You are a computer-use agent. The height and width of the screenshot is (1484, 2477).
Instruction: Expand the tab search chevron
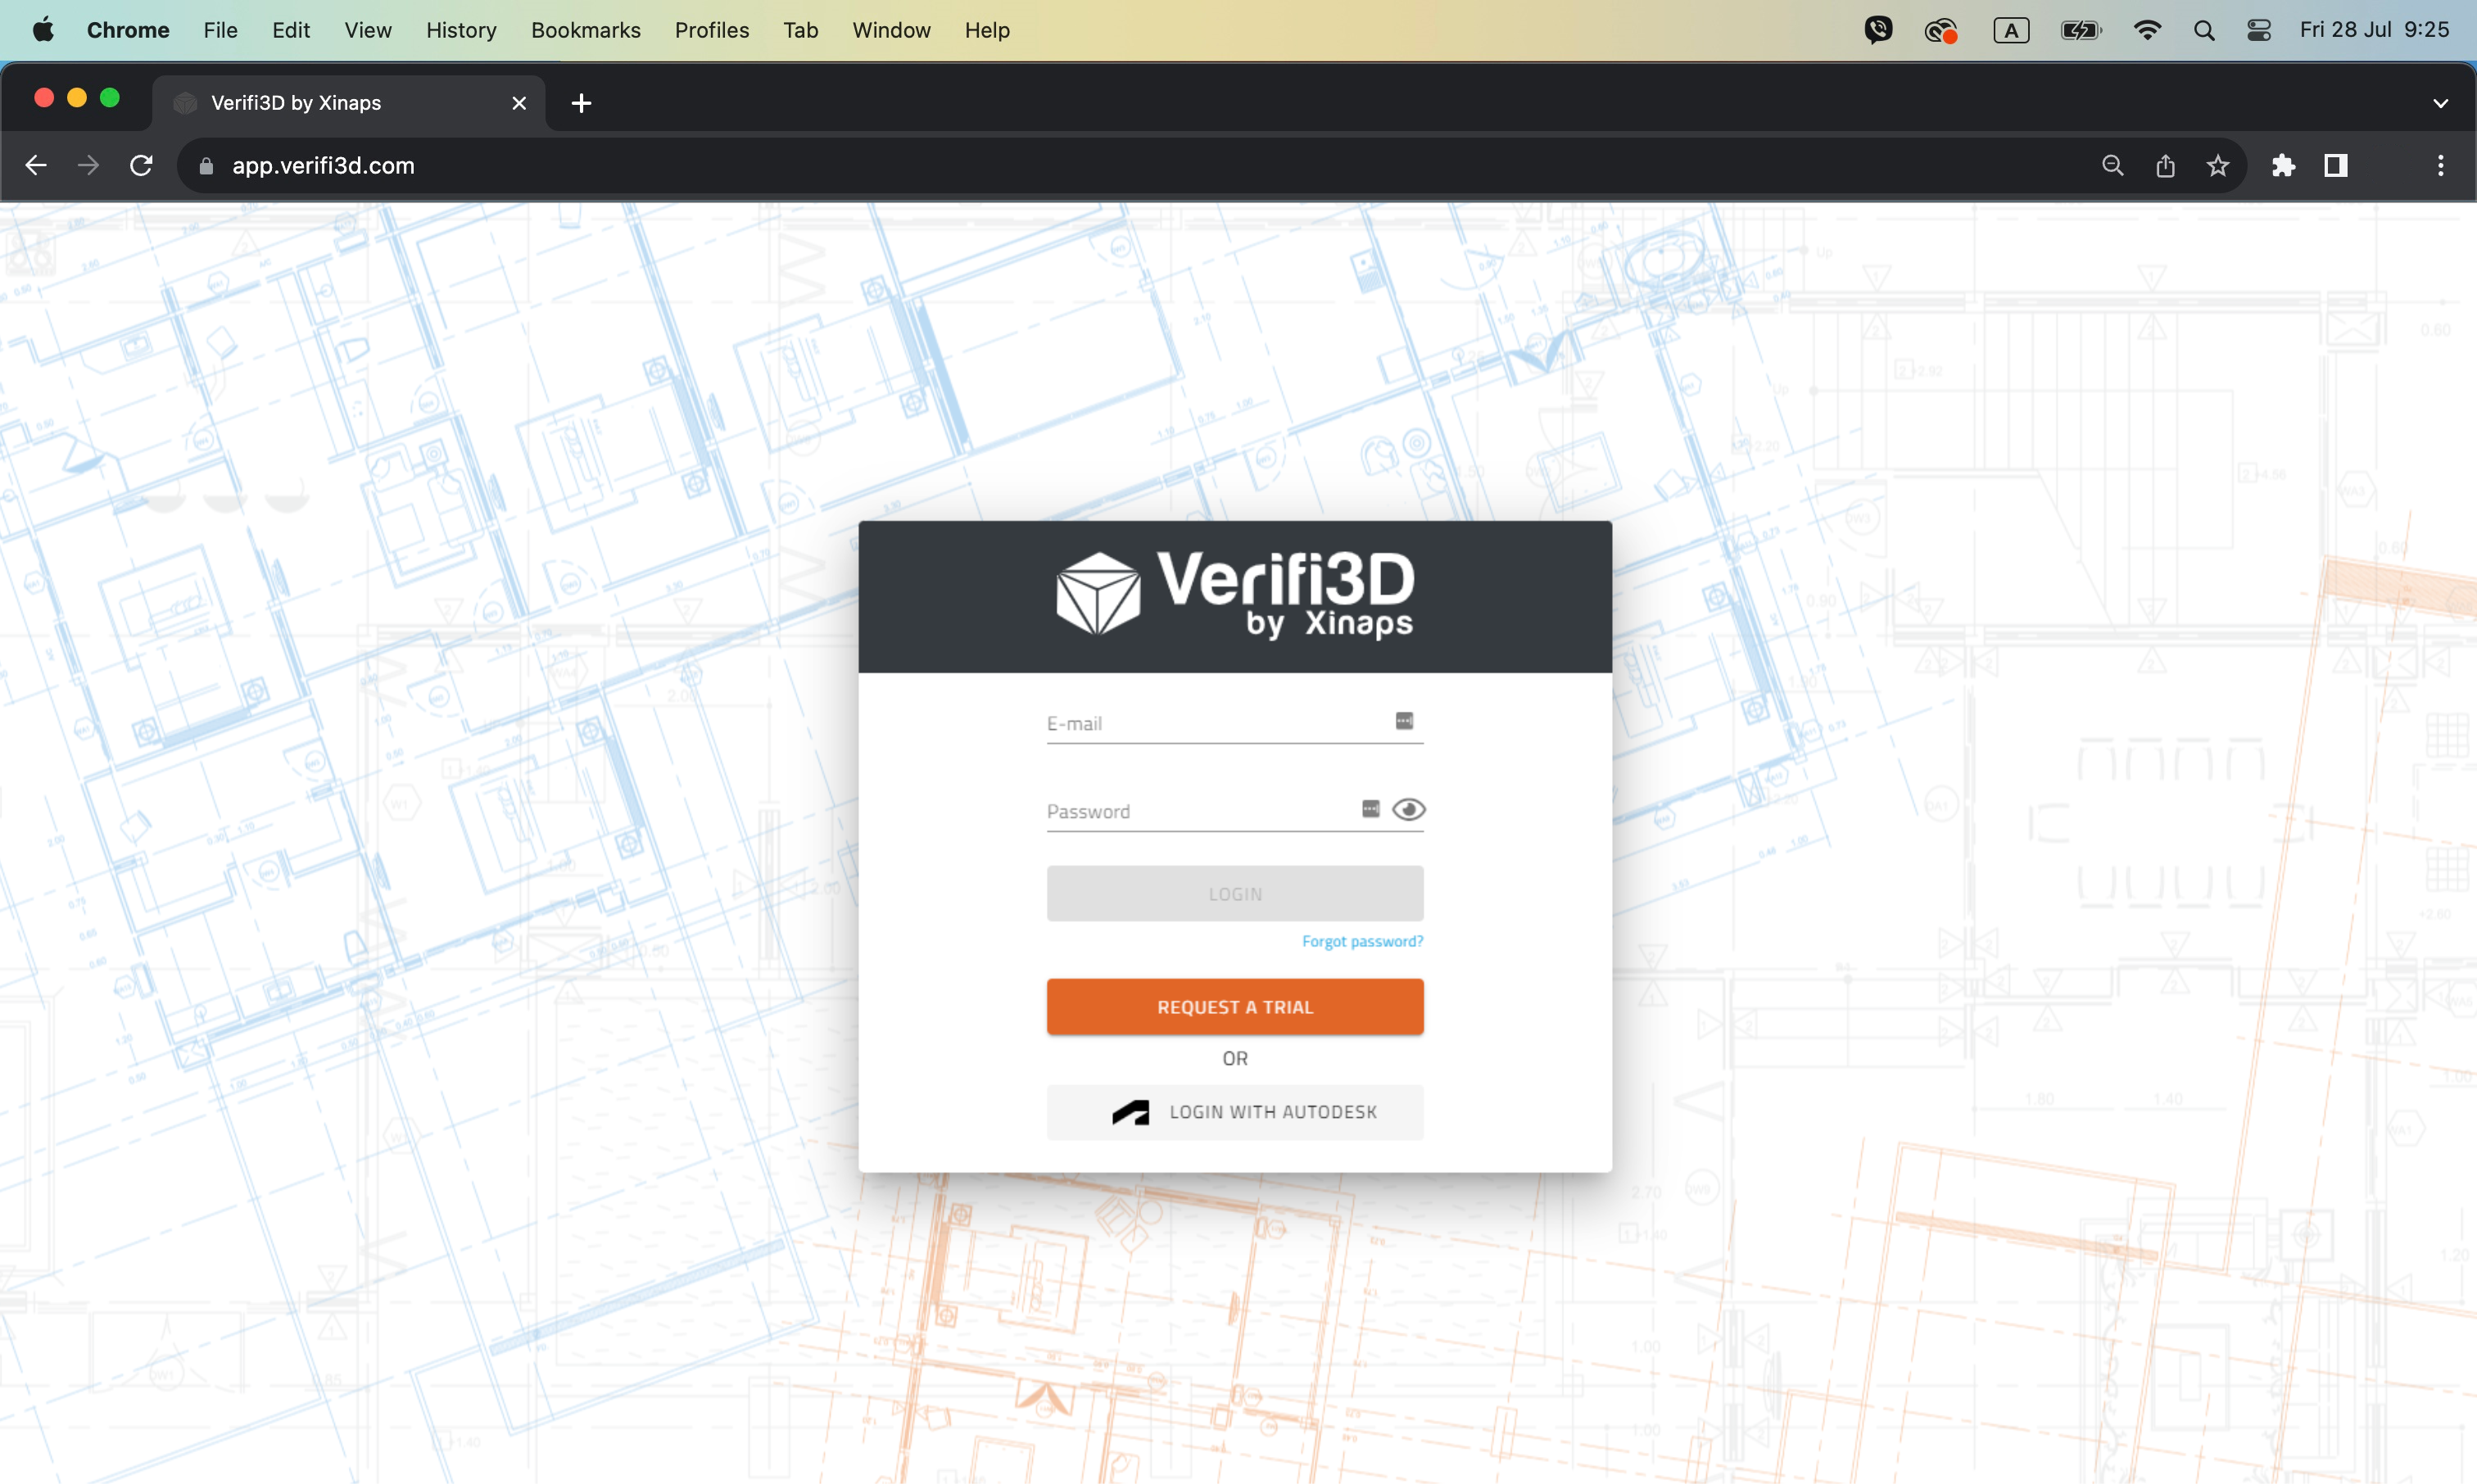point(2440,103)
